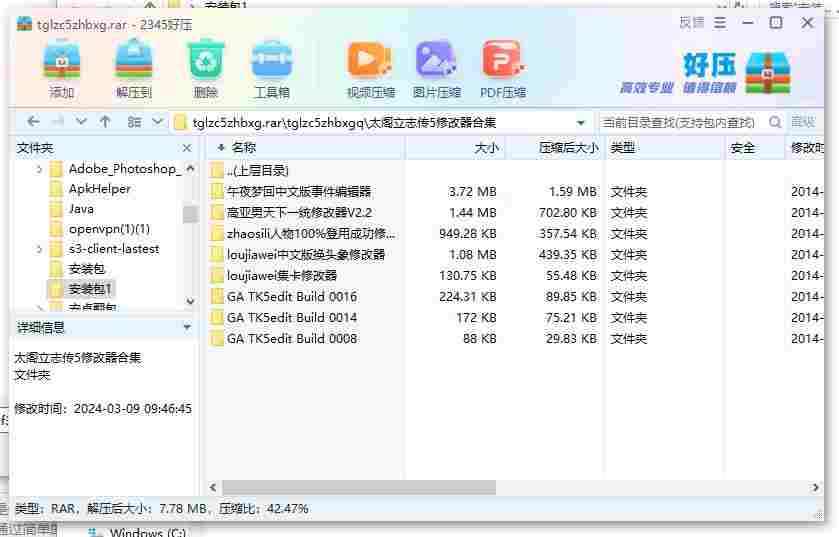Click the address path field
The height and width of the screenshot is (537, 839).
point(383,122)
